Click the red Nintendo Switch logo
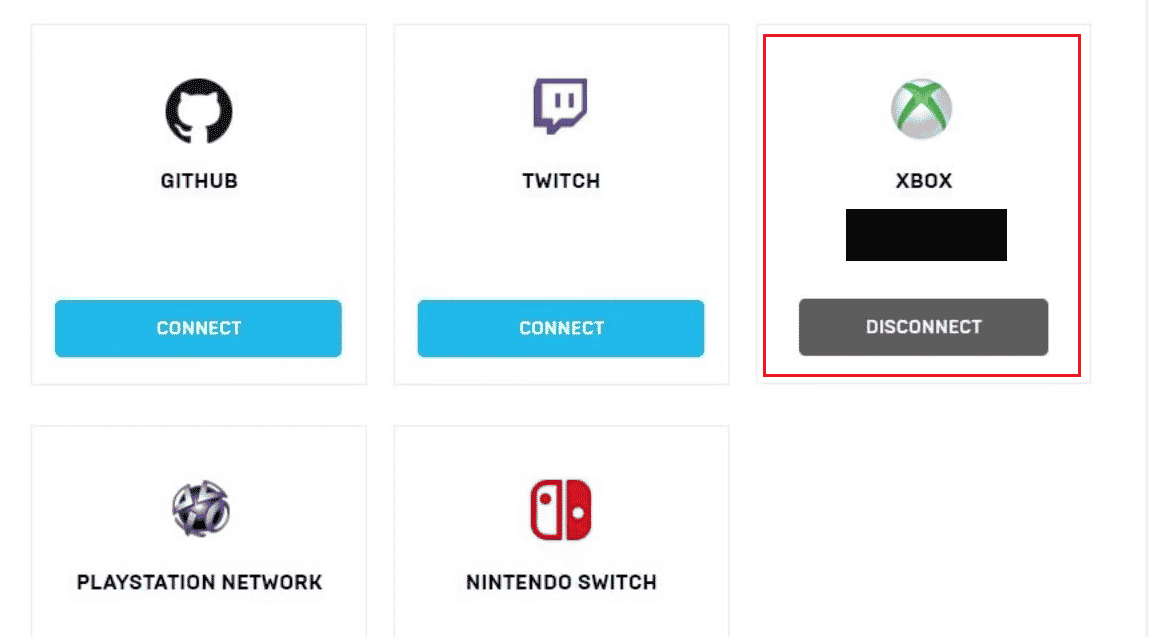Image resolution: width=1149 pixels, height=637 pixels. (x=560, y=509)
